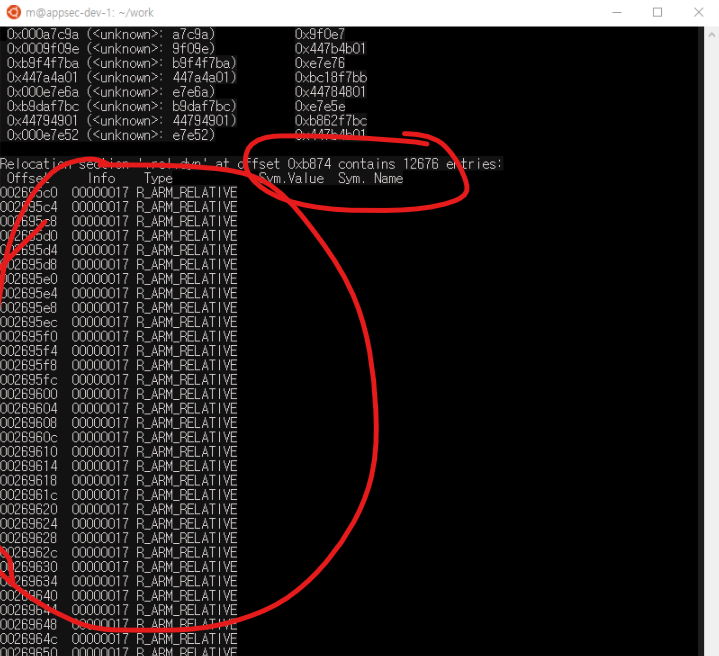Click the value 0x9f0e7
719x656 pixels.
(x=320, y=34)
